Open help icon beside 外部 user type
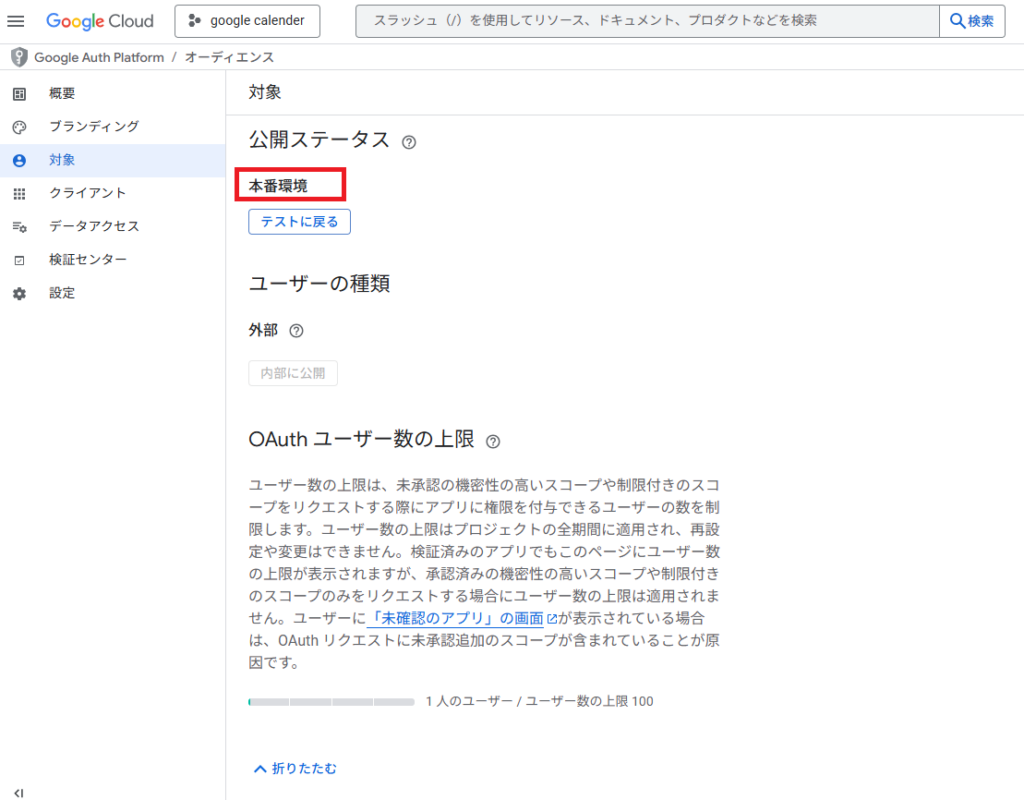Screen dimensions: 1024x800 [x=296, y=331]
